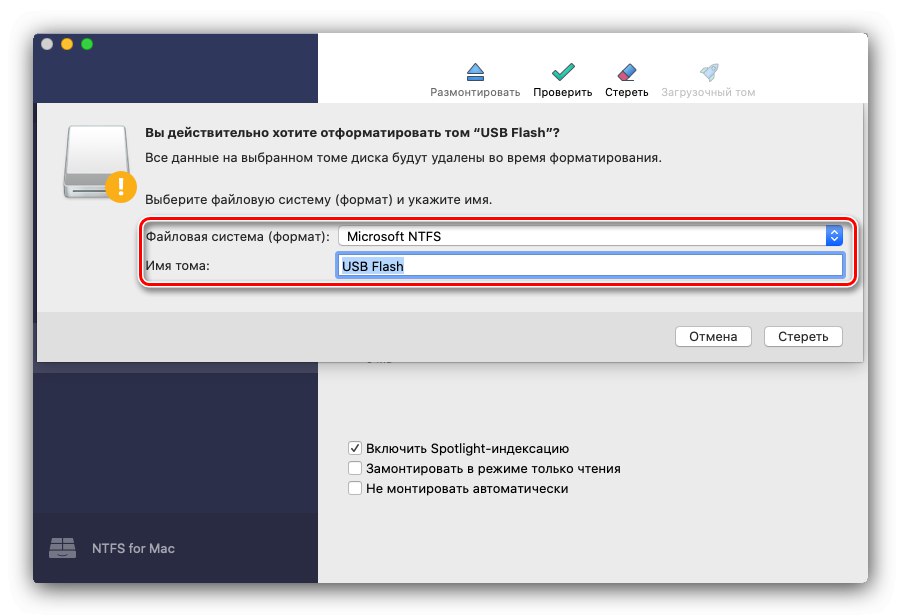Uncheck Включить Spotlight-индексацию checkbox

pos(355,448)
